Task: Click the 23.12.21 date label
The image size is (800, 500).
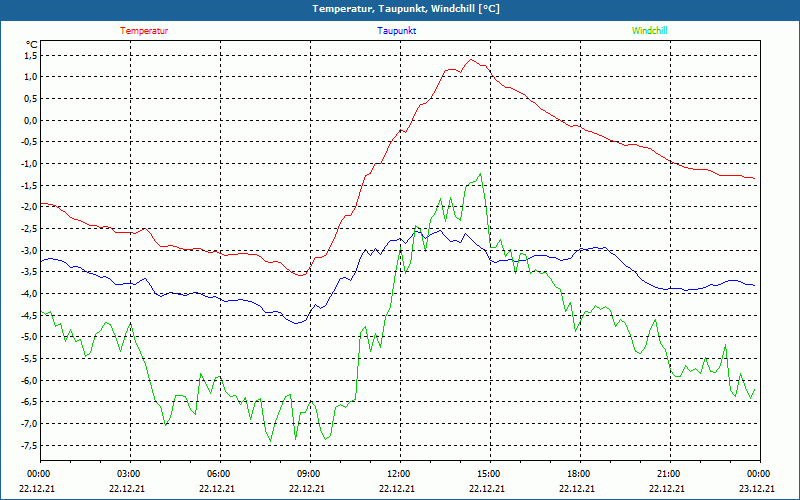Action: 758,489
